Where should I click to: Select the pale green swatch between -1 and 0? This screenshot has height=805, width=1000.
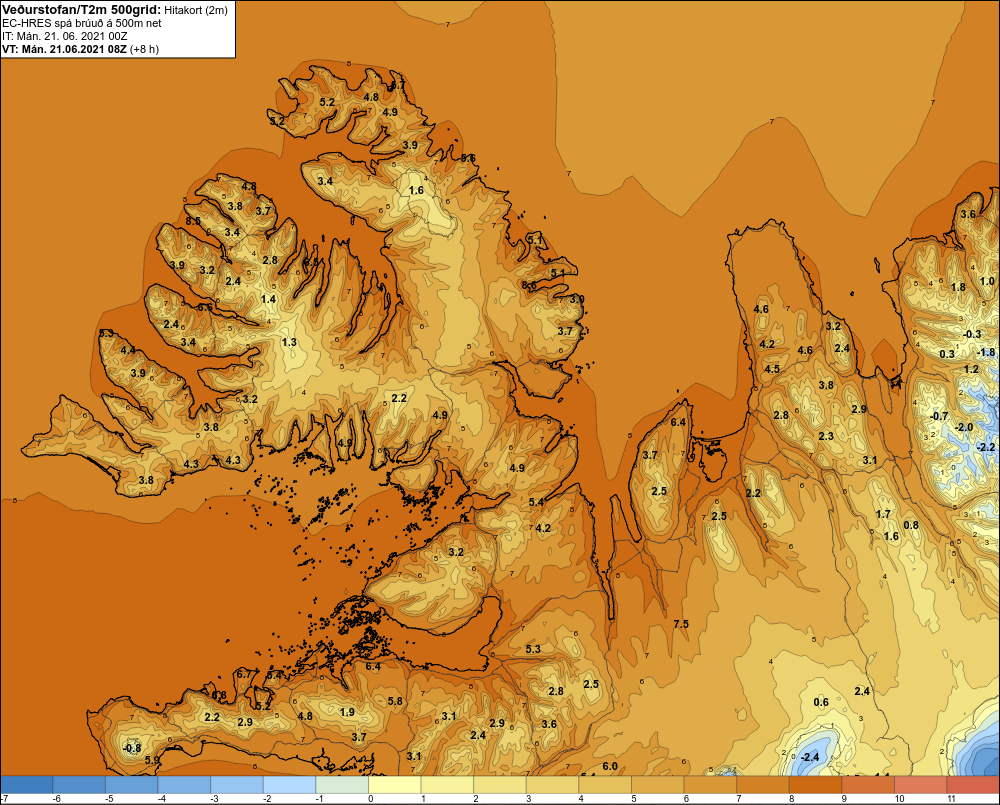point(342,785)
